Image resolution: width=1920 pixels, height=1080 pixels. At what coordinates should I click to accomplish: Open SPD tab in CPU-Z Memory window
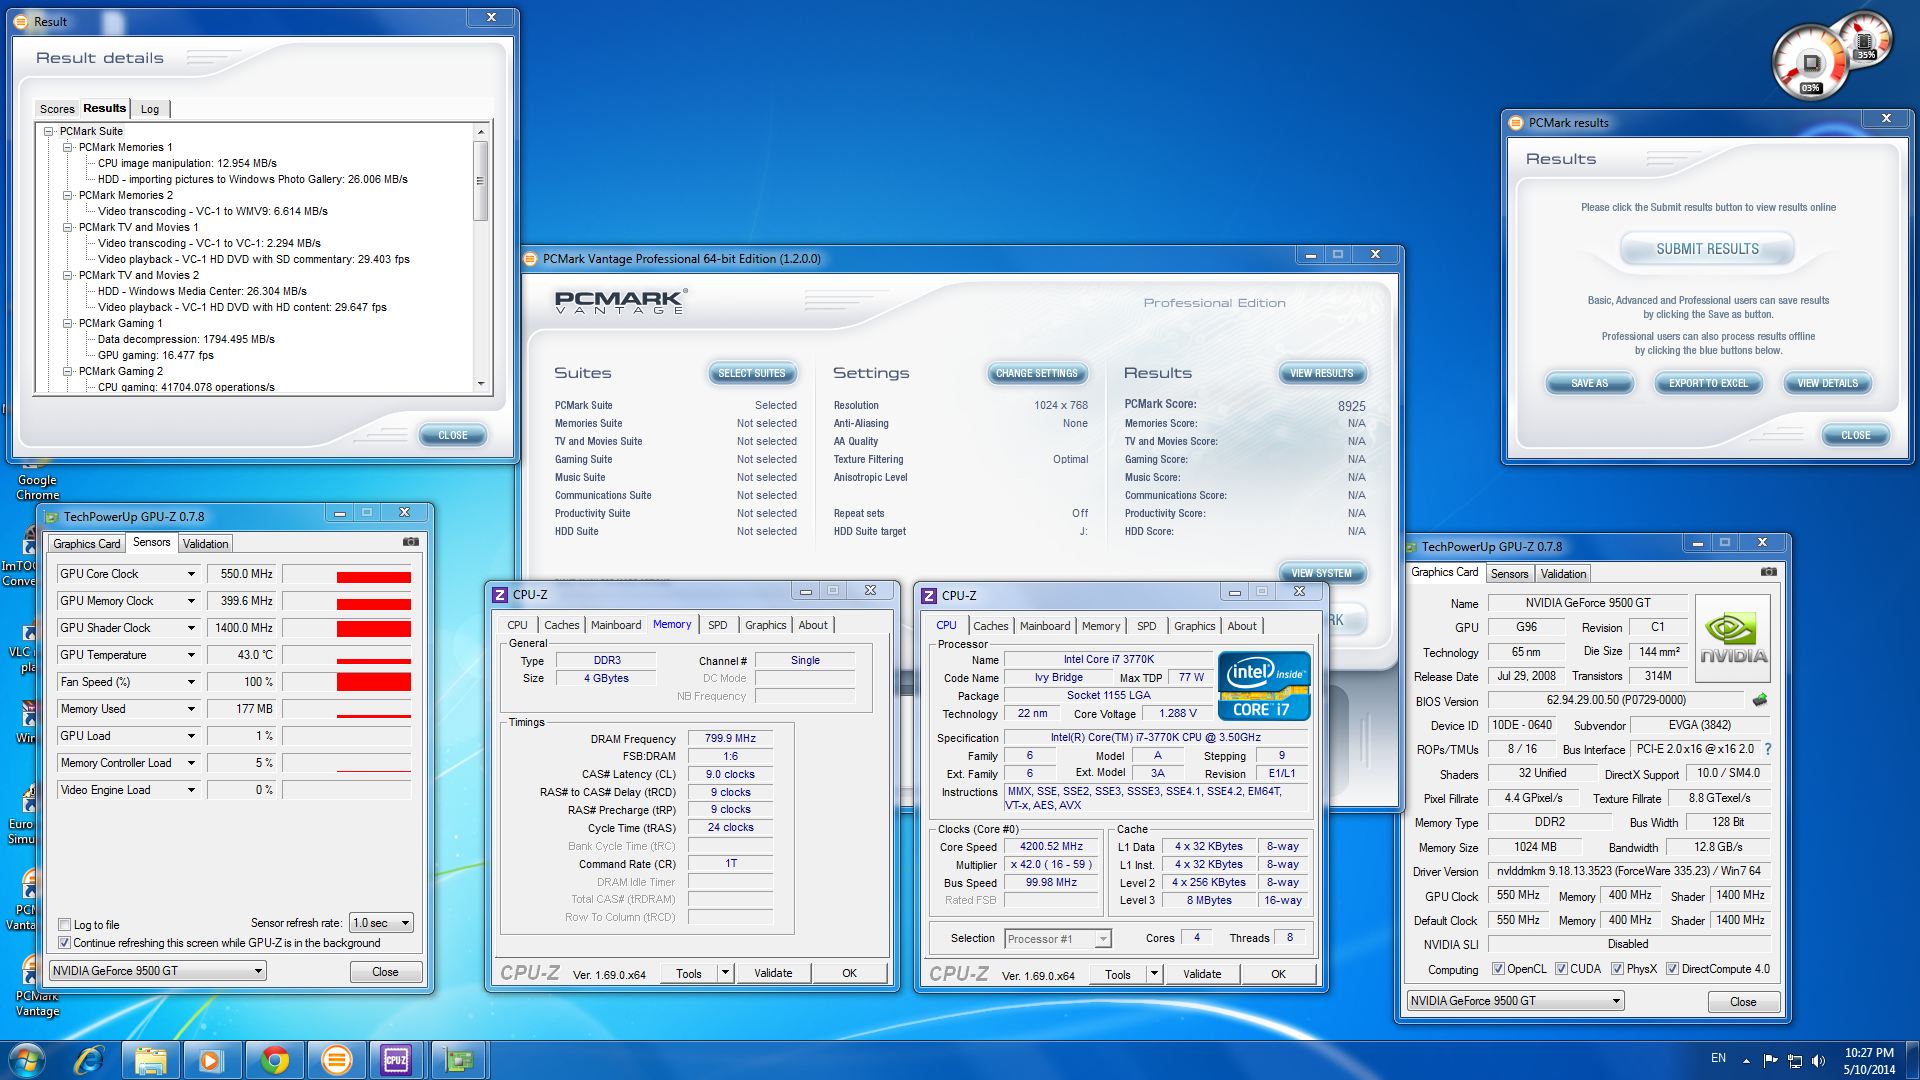[x=718, y=625]
